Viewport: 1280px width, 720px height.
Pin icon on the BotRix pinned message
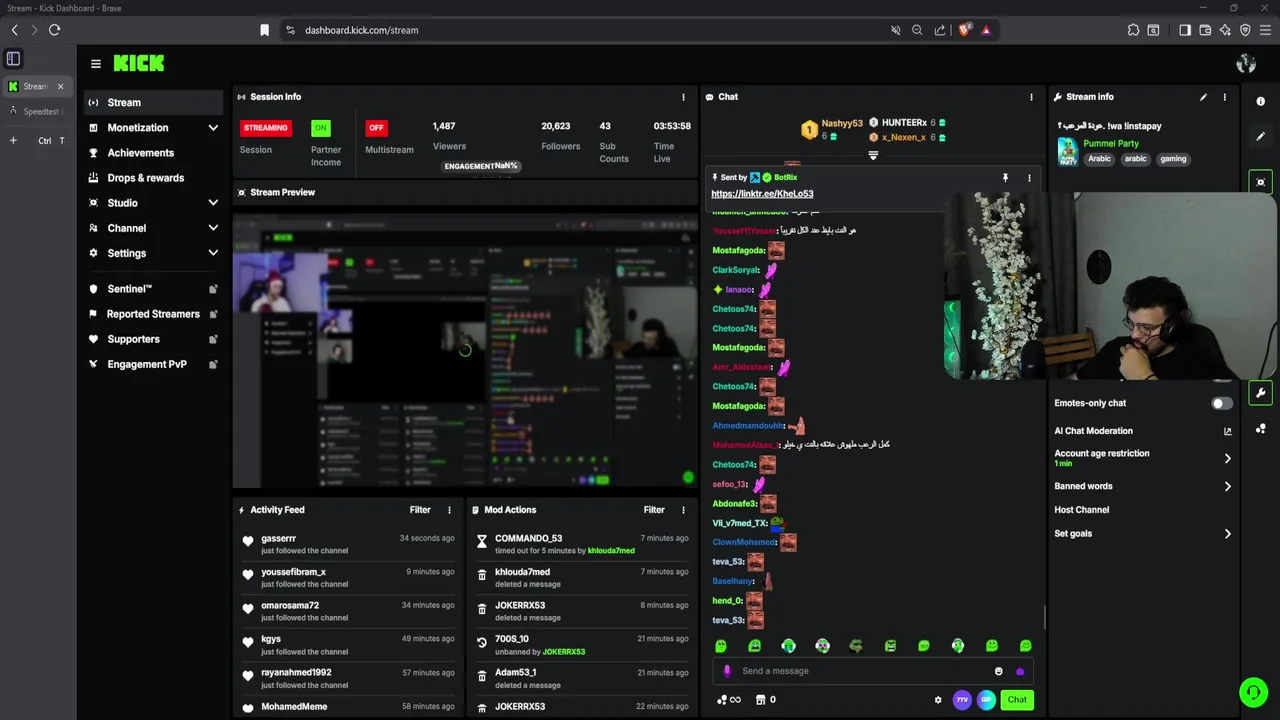coord(1005,178)
